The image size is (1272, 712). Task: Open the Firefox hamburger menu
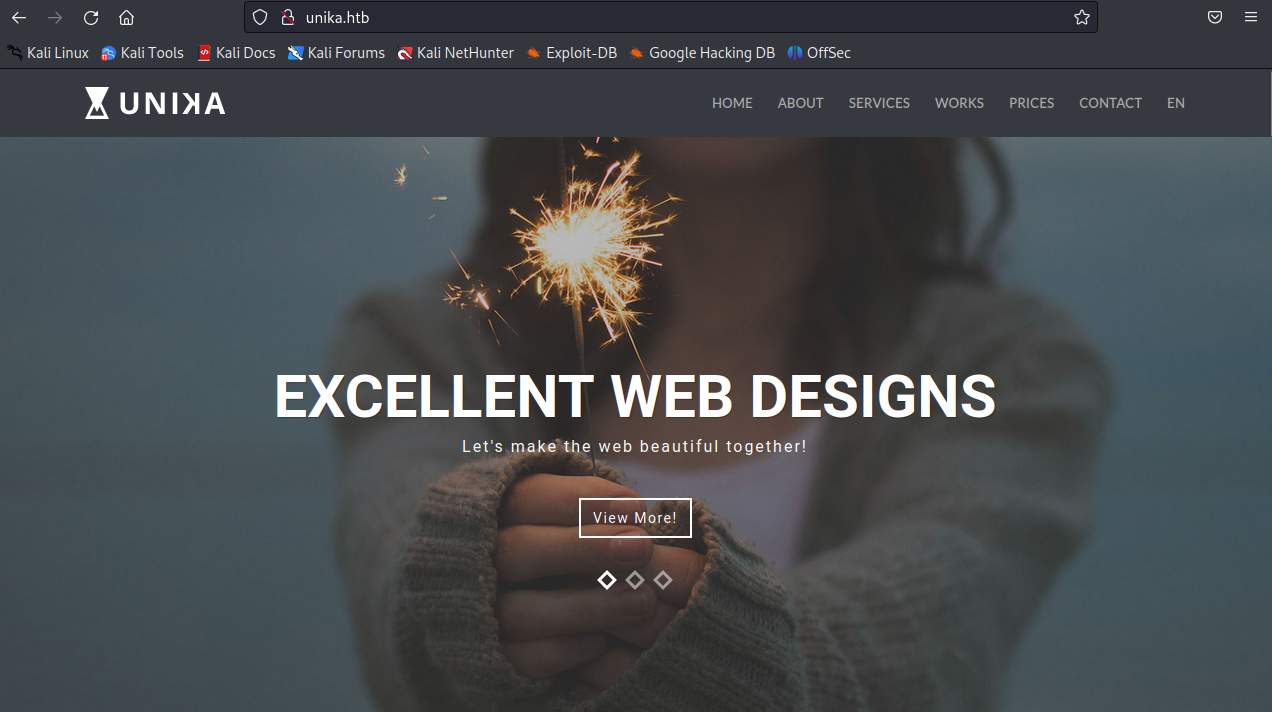pos(1251,17)
